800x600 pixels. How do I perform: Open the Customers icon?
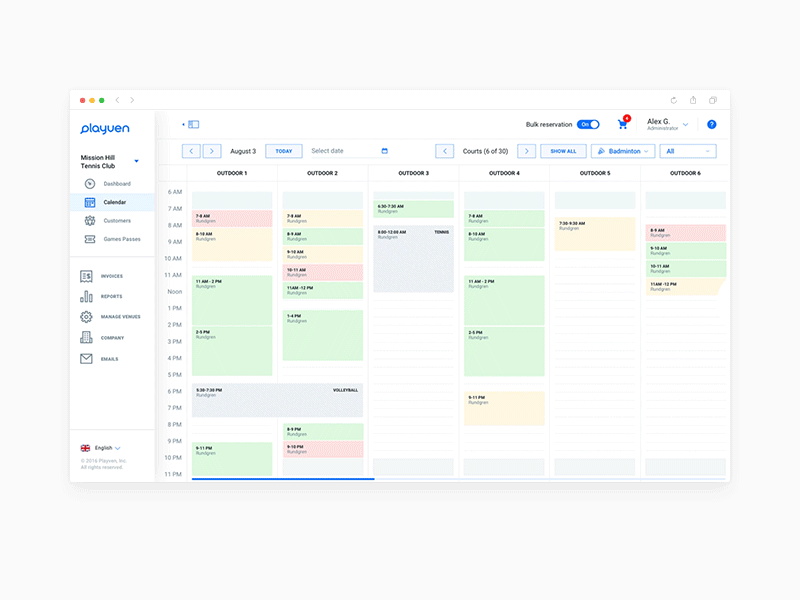(90, 221)
